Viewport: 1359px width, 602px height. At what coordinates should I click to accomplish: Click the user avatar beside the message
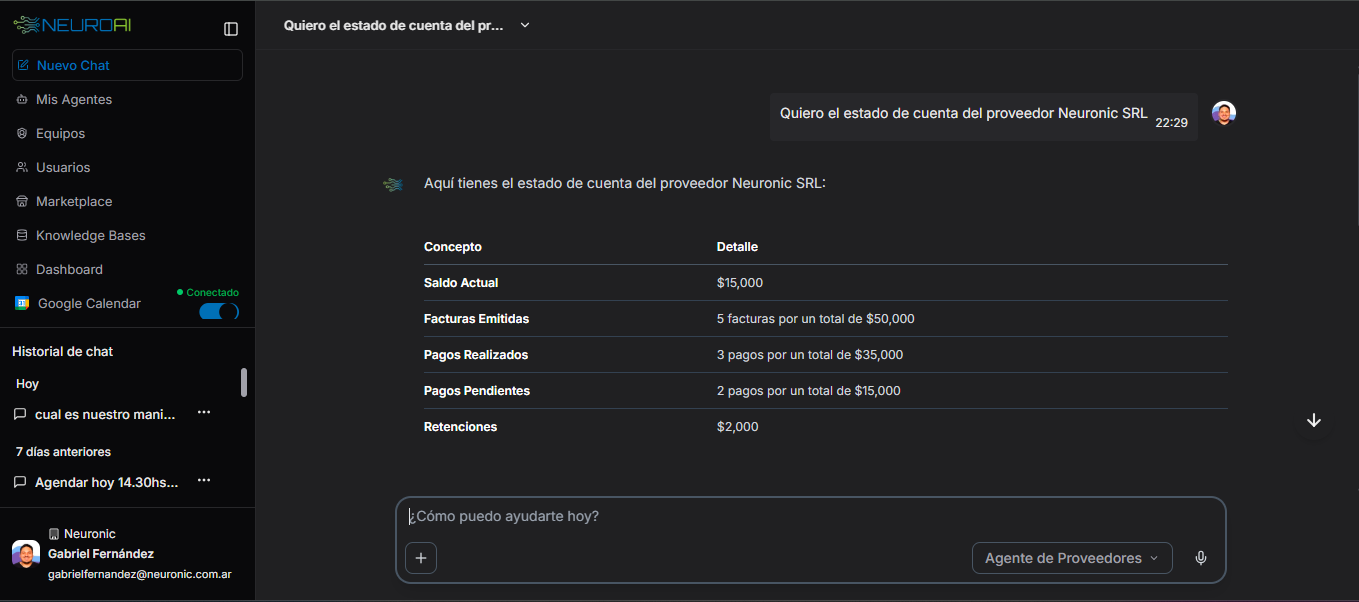[x=1223, y=113]
